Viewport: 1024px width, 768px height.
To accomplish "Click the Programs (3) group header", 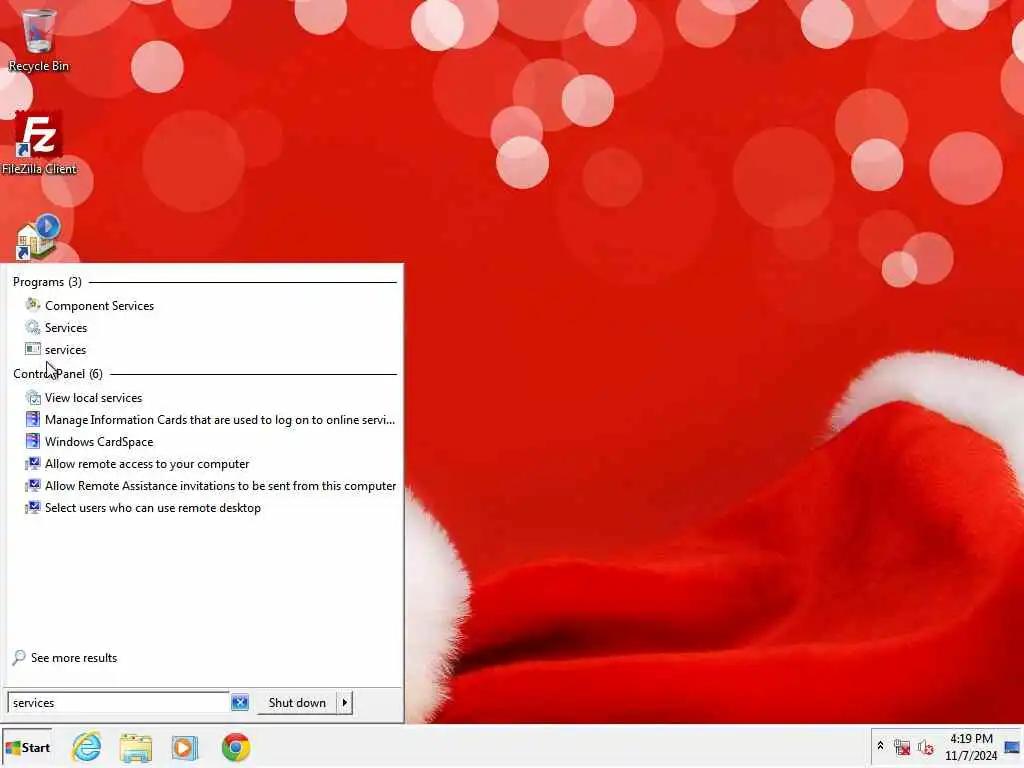I will [x=47, y=282].
